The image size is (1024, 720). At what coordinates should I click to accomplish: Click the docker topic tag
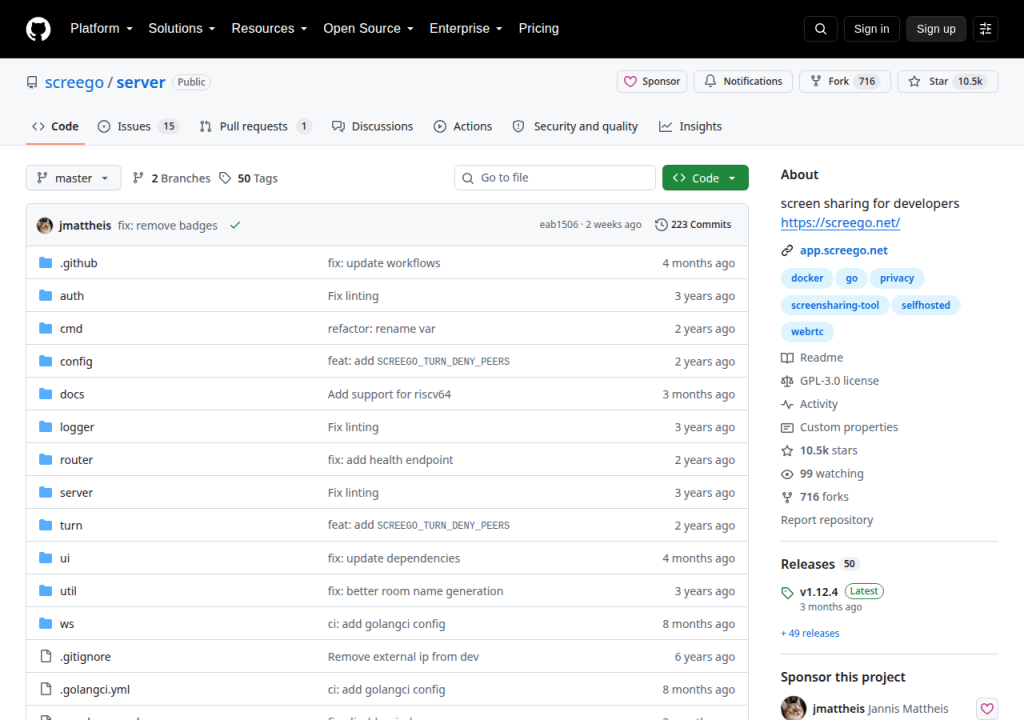click(807, 278)
